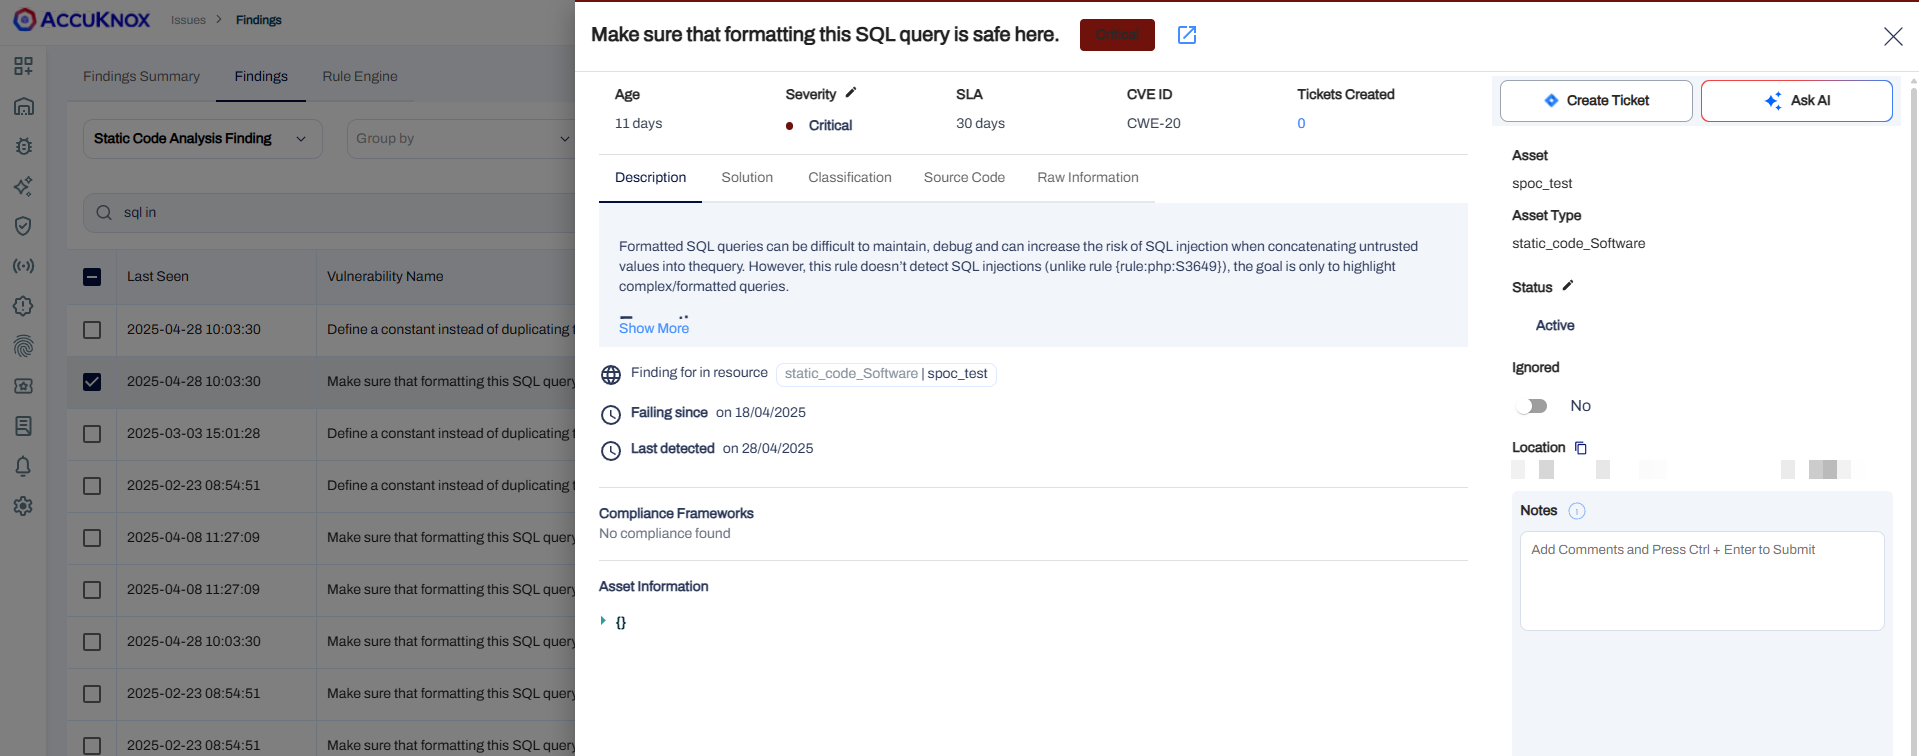This screenshot has width=1919, height=756.
Task: Click globe icon beside Finding for in resource
Action: [x=611, y=375]
